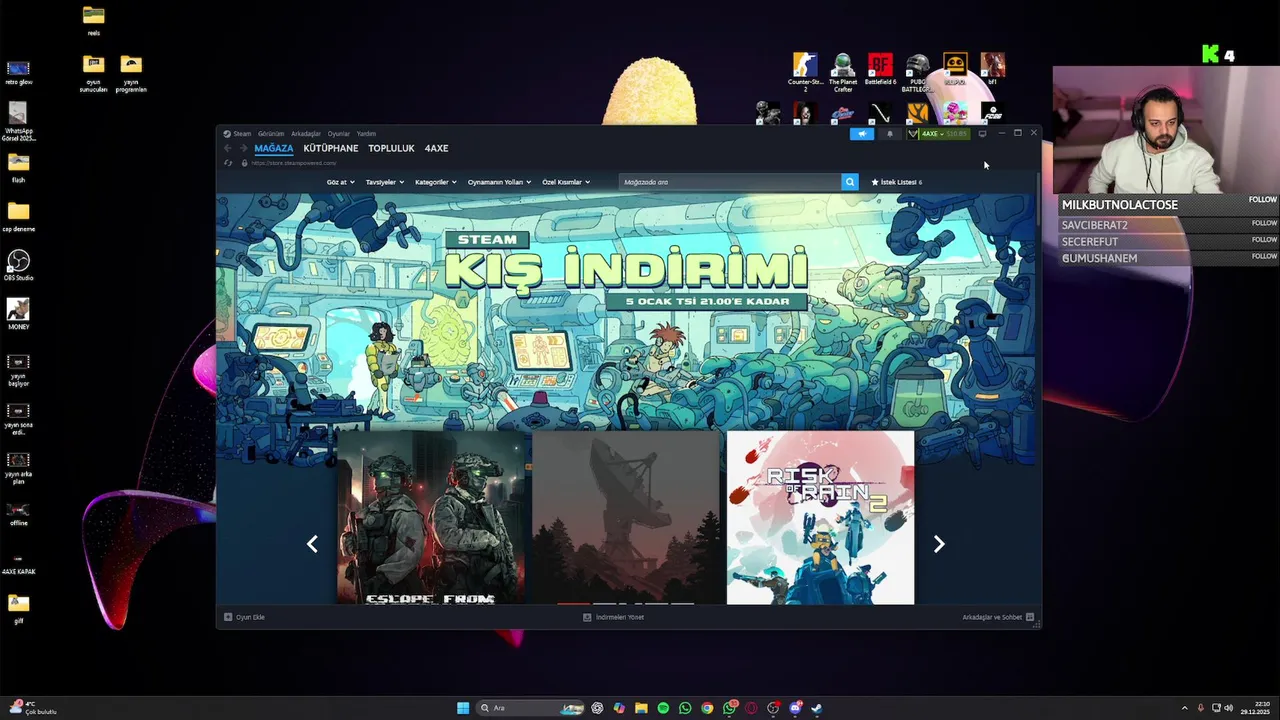Screen dimensions: 1280x720
Task: Expand Oynamanın Yolları dropdown
Action: coord(499,182)
